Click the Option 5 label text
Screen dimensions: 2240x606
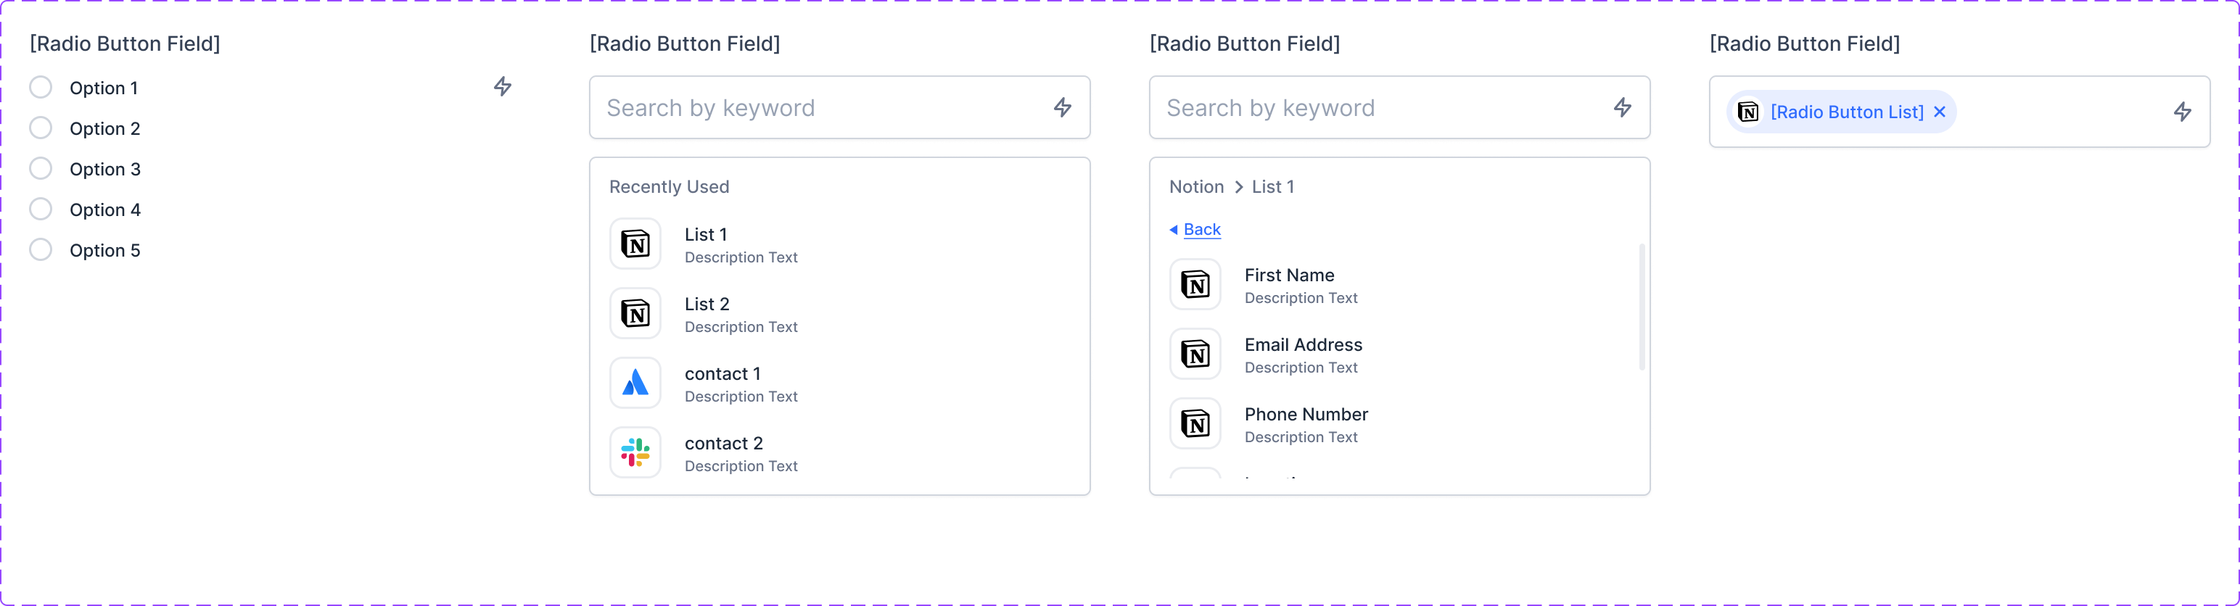(105, 250)
